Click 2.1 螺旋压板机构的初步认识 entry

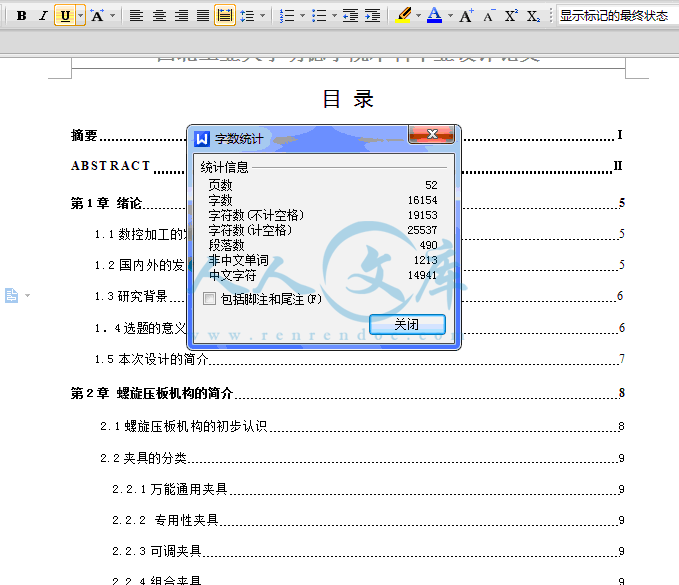(362, 427)
